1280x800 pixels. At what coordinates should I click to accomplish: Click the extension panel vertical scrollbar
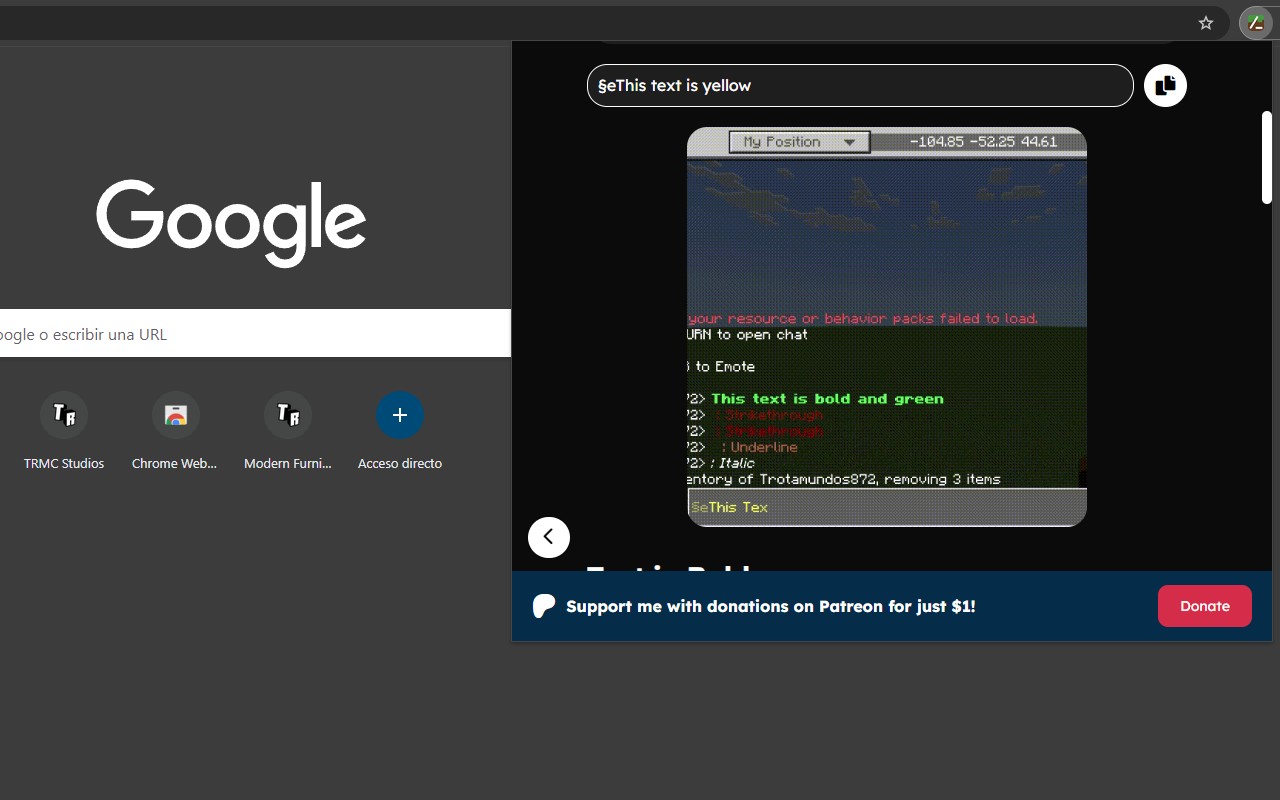pos(1267,157)
